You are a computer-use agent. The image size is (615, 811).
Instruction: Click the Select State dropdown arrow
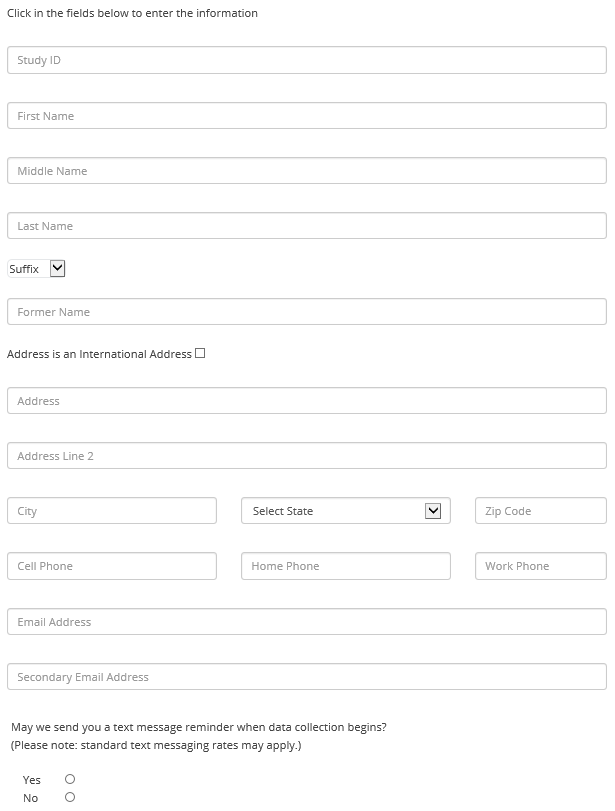433,511
